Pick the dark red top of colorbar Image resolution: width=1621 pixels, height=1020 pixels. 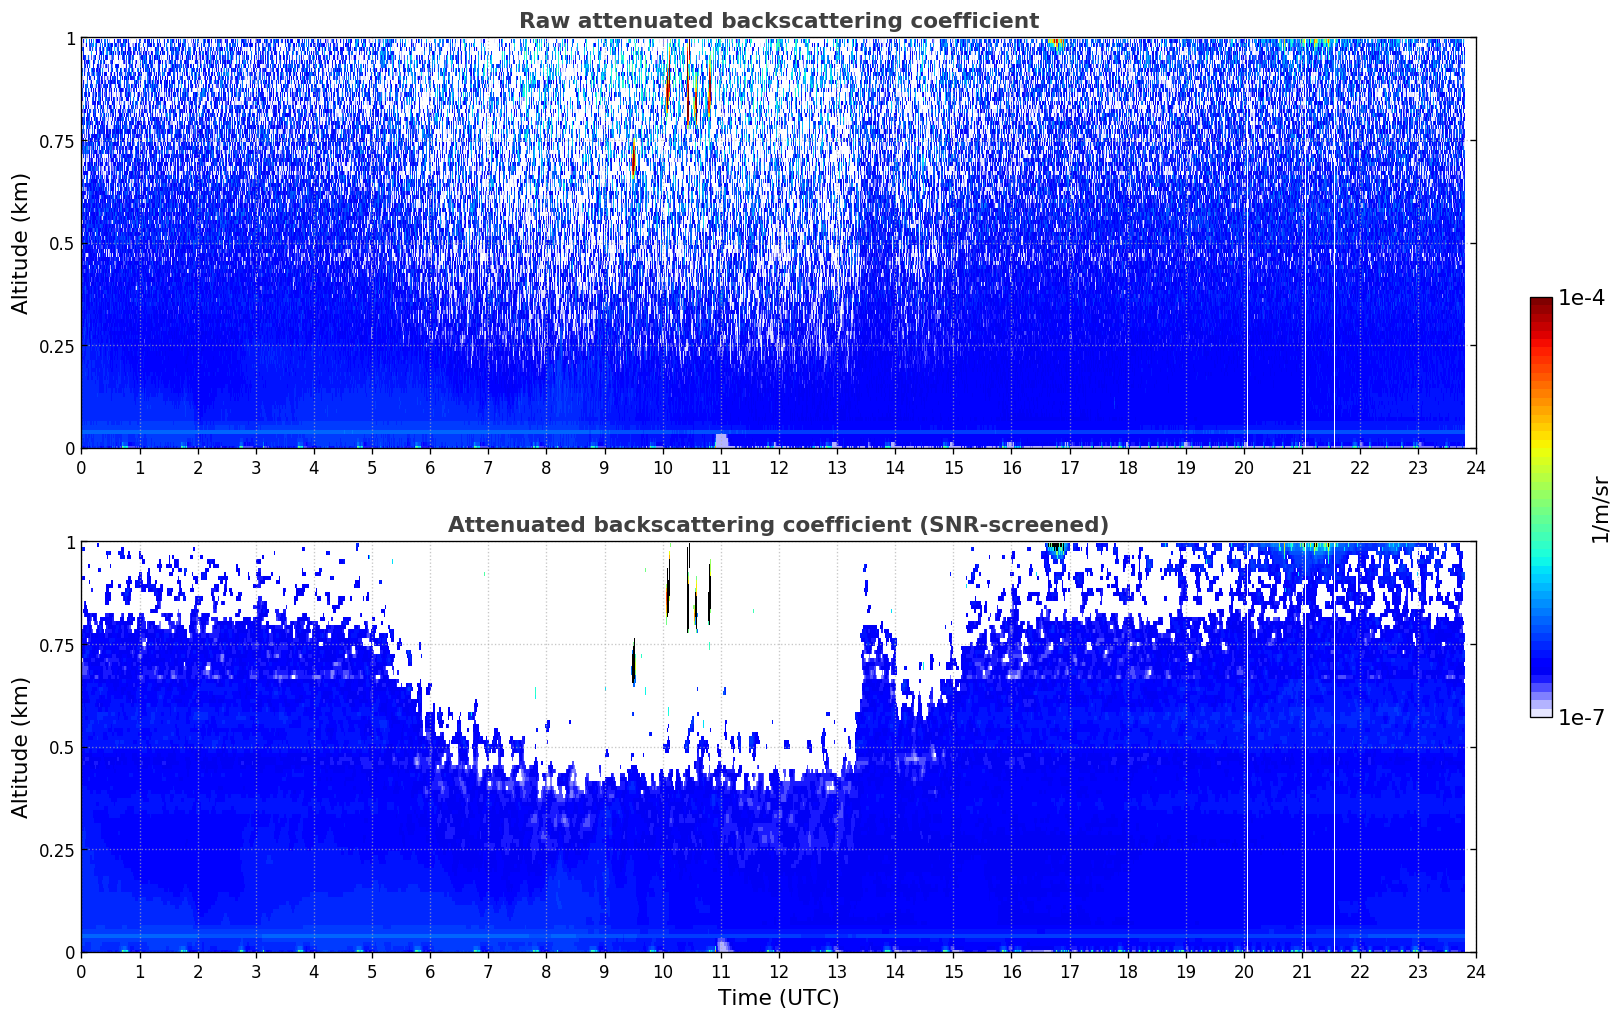(1541, 303)
